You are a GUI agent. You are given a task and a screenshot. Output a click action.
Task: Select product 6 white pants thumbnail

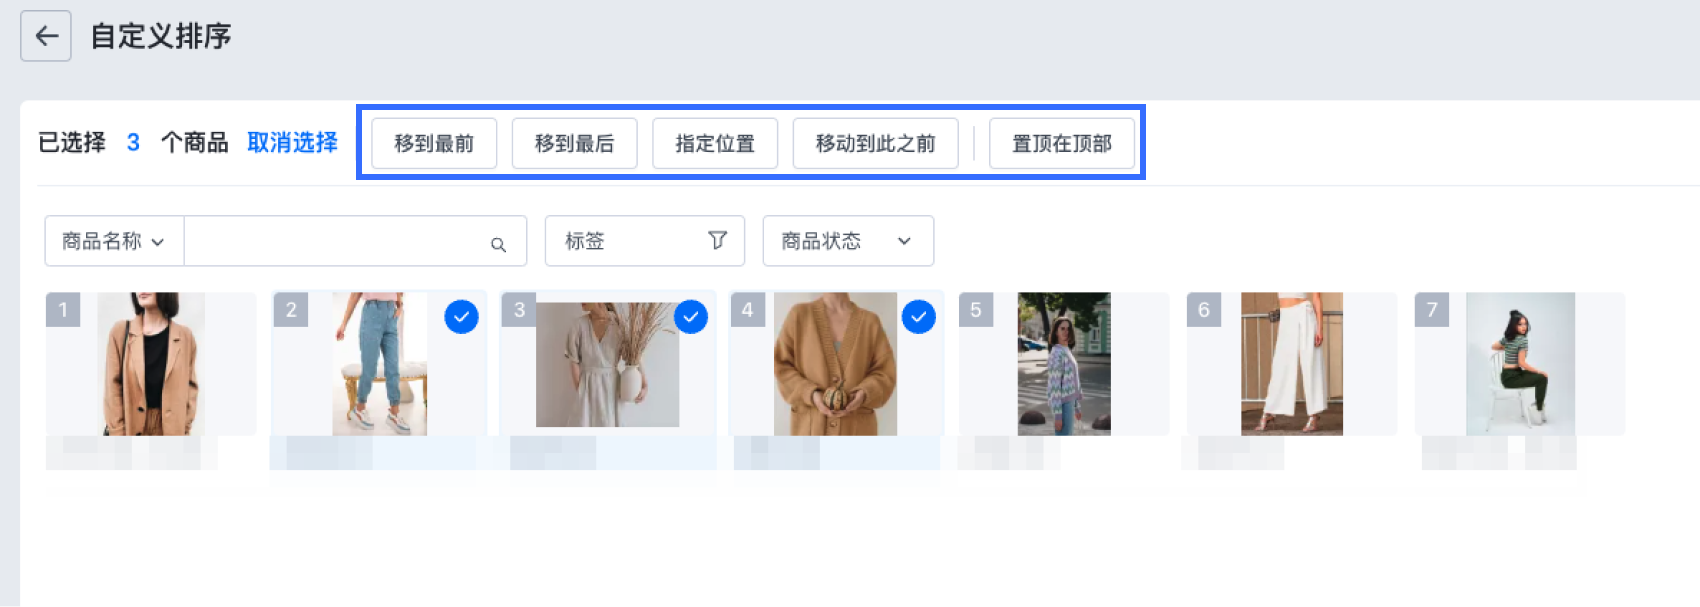click(1292, 364)
